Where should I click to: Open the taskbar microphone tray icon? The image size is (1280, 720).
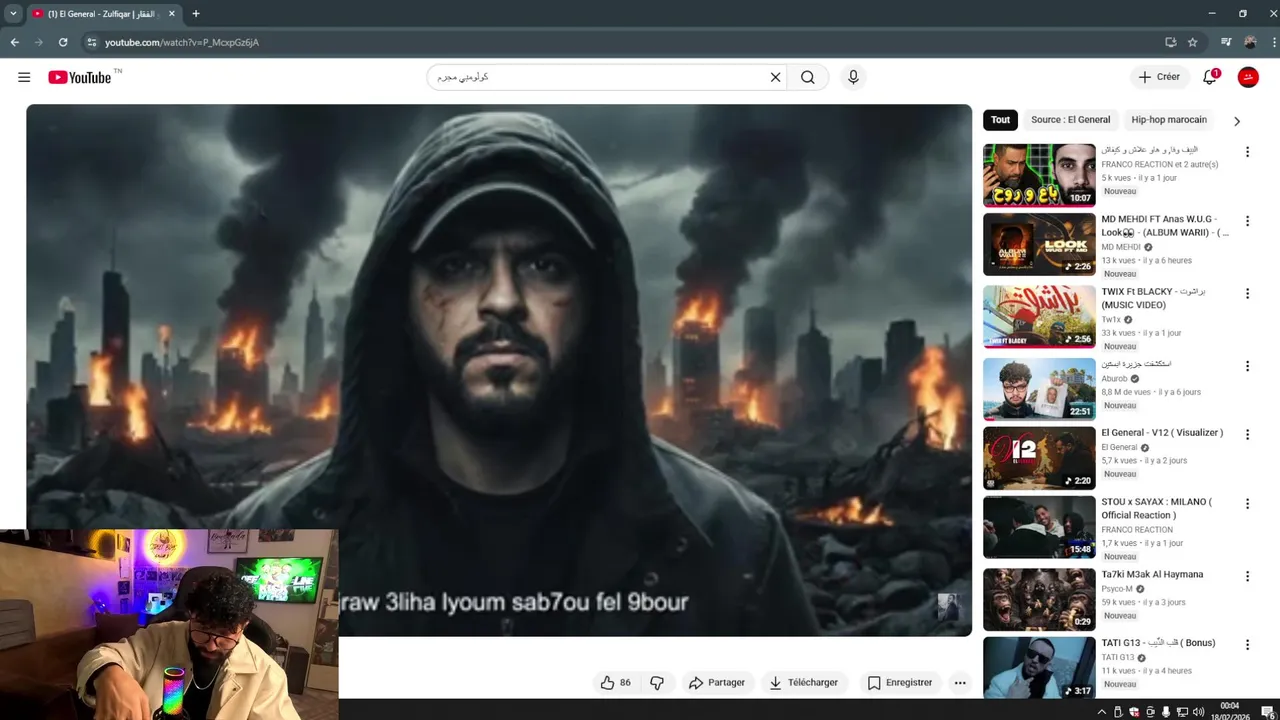coord(1166,712)
